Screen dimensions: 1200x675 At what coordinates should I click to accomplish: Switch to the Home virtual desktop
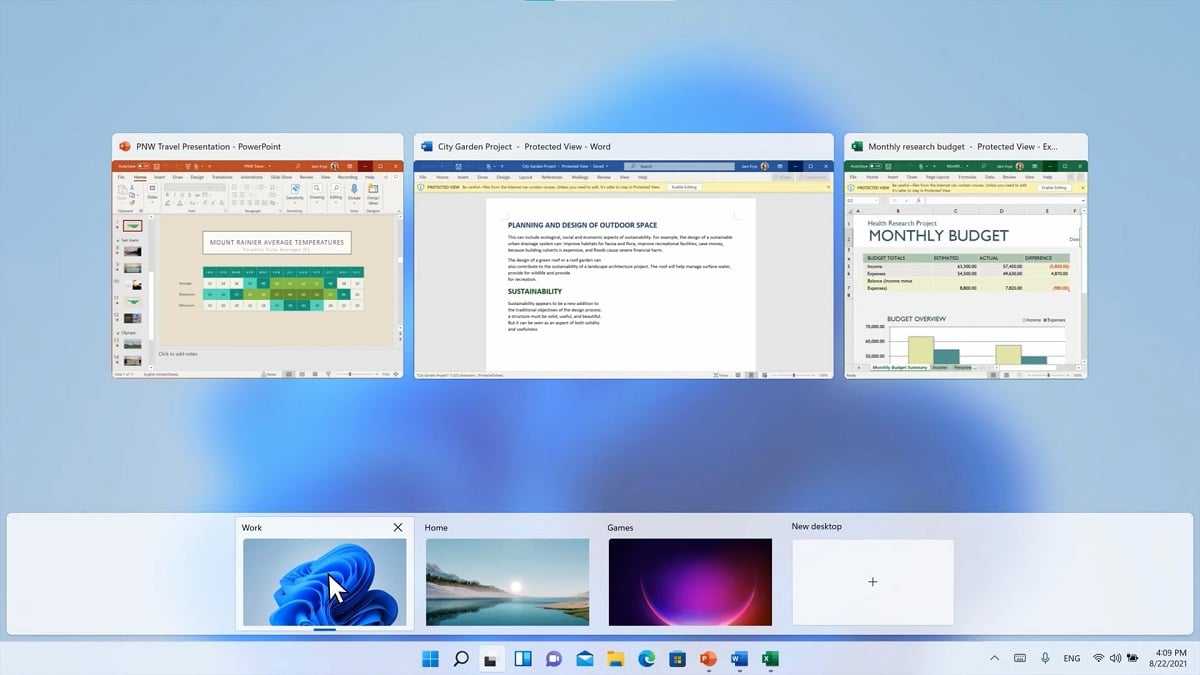(x=507, y=582)
